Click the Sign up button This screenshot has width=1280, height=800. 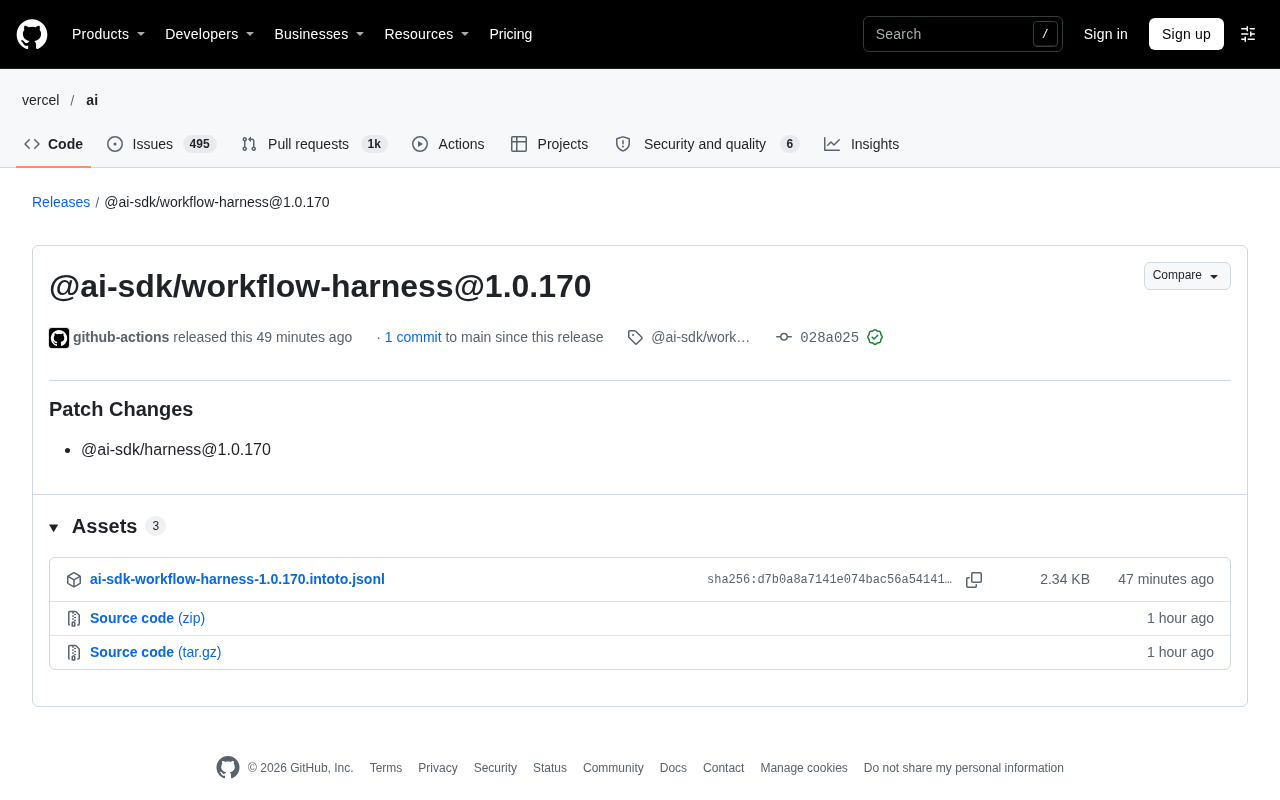[x=1186, y=34]
